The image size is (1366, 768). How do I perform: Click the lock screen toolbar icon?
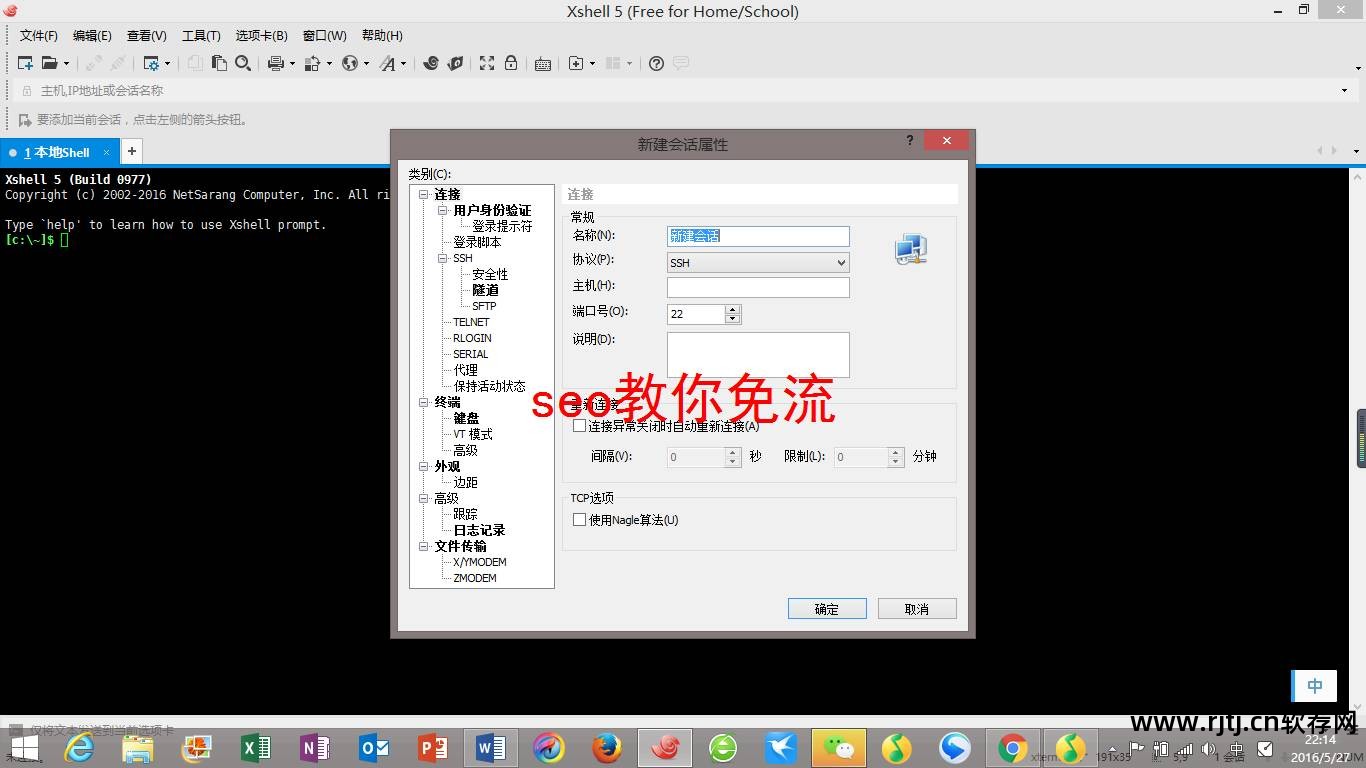(x=511, y=63)
